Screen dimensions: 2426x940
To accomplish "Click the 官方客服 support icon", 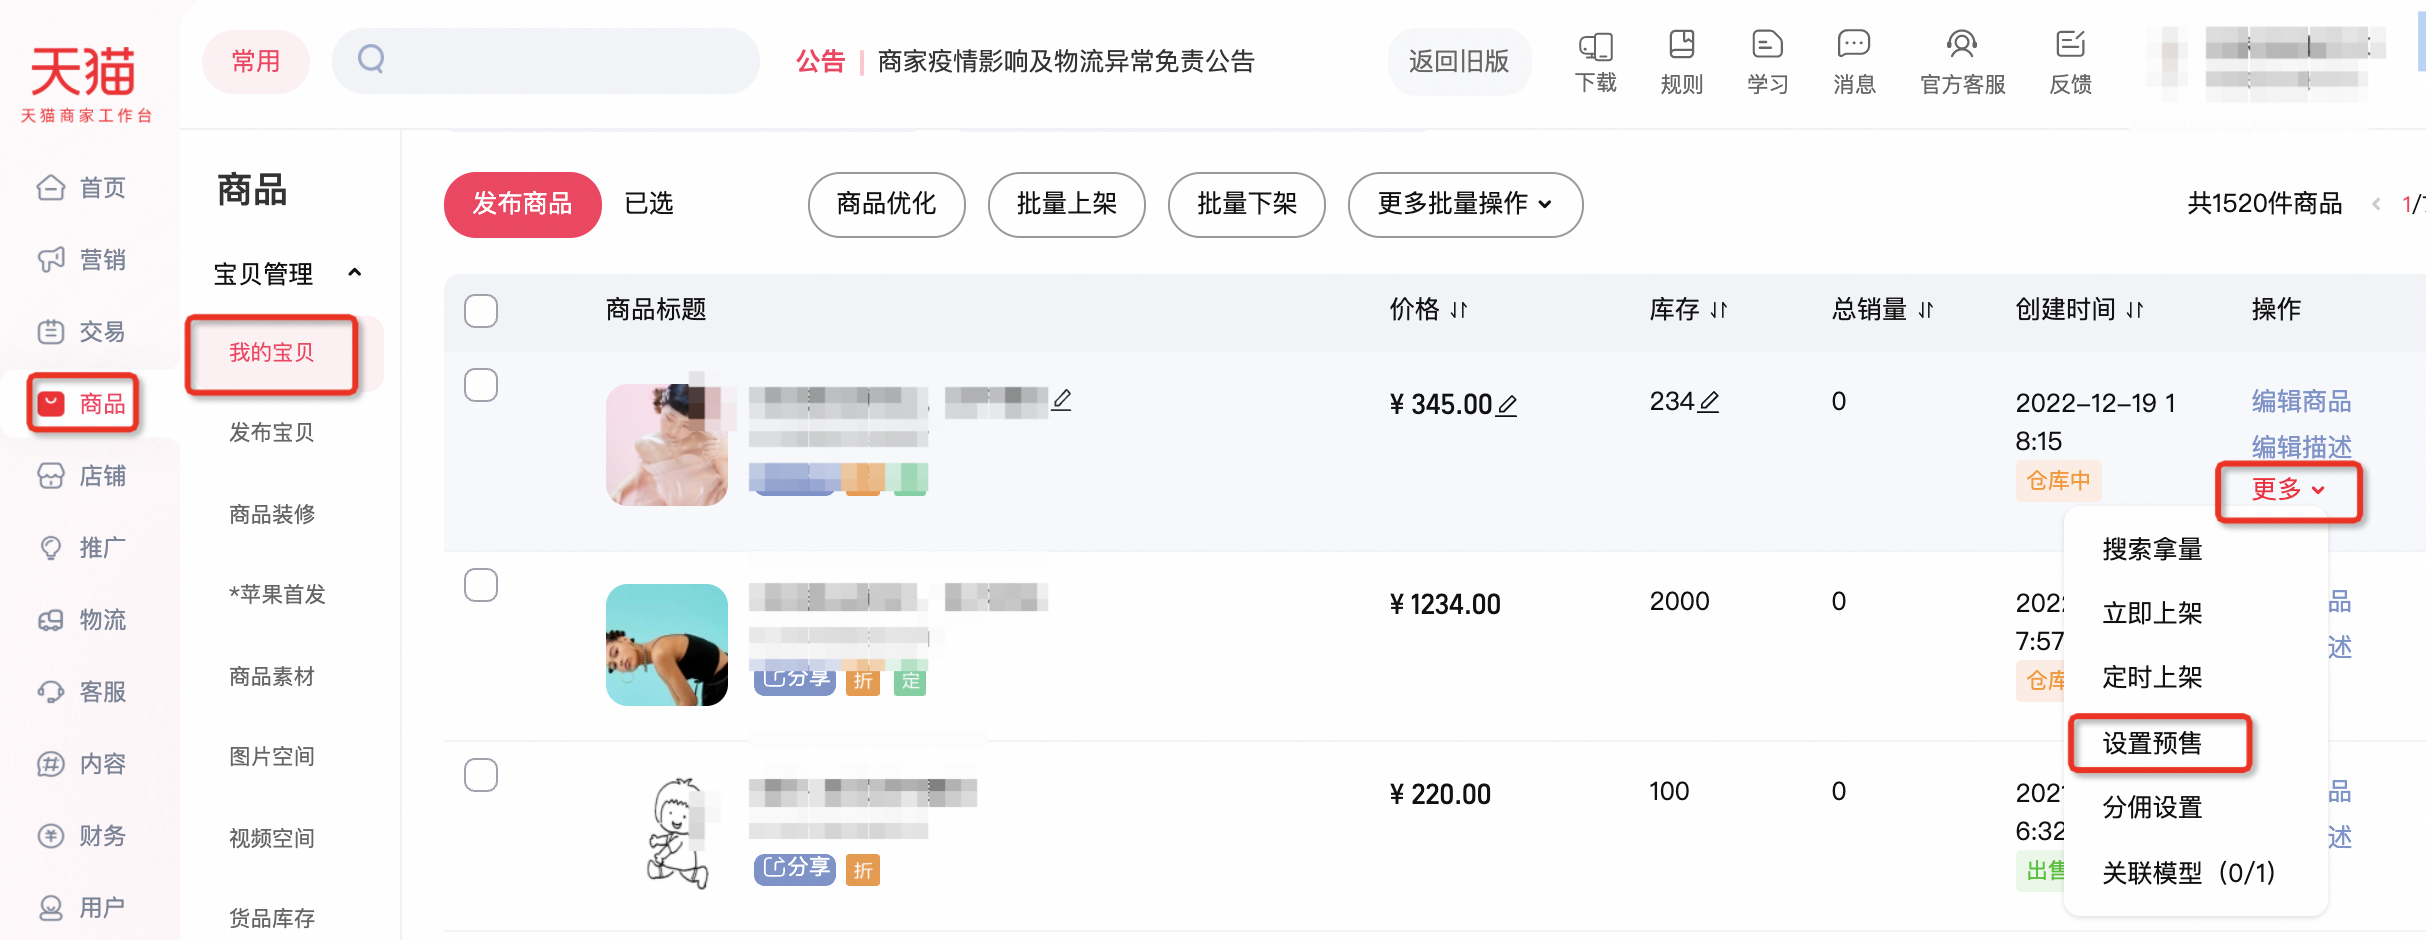I will point(1962,47).
